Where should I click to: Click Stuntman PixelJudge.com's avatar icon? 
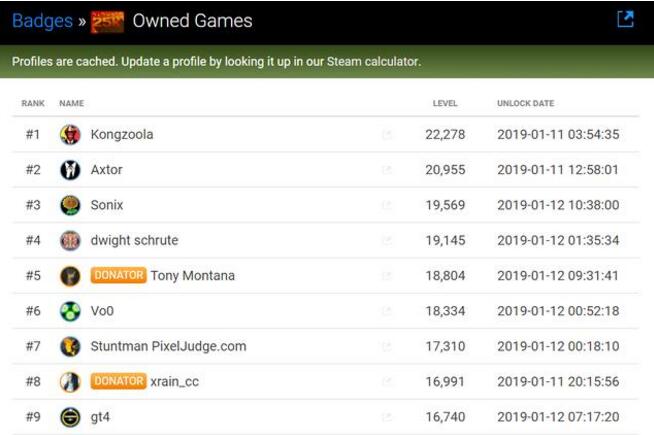[x=70, y=347]
